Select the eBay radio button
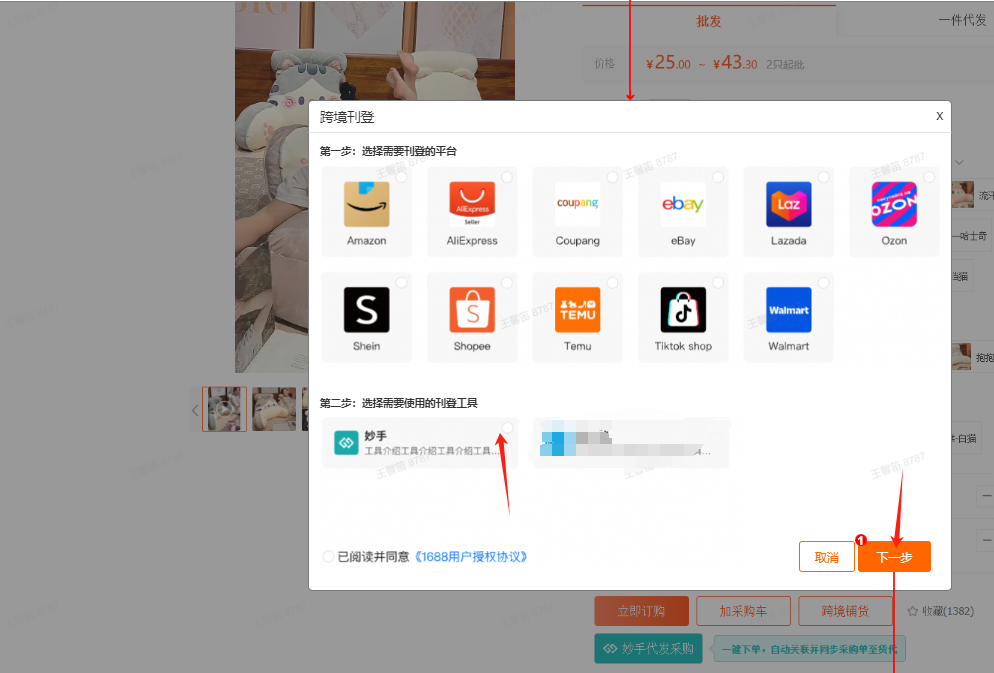 click(x=718, y=177)
